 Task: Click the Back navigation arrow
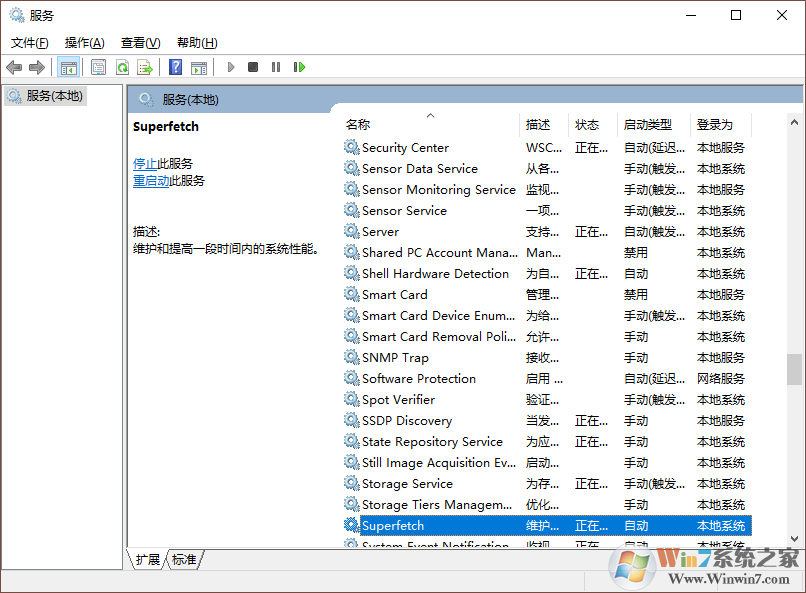click(14, 67)
